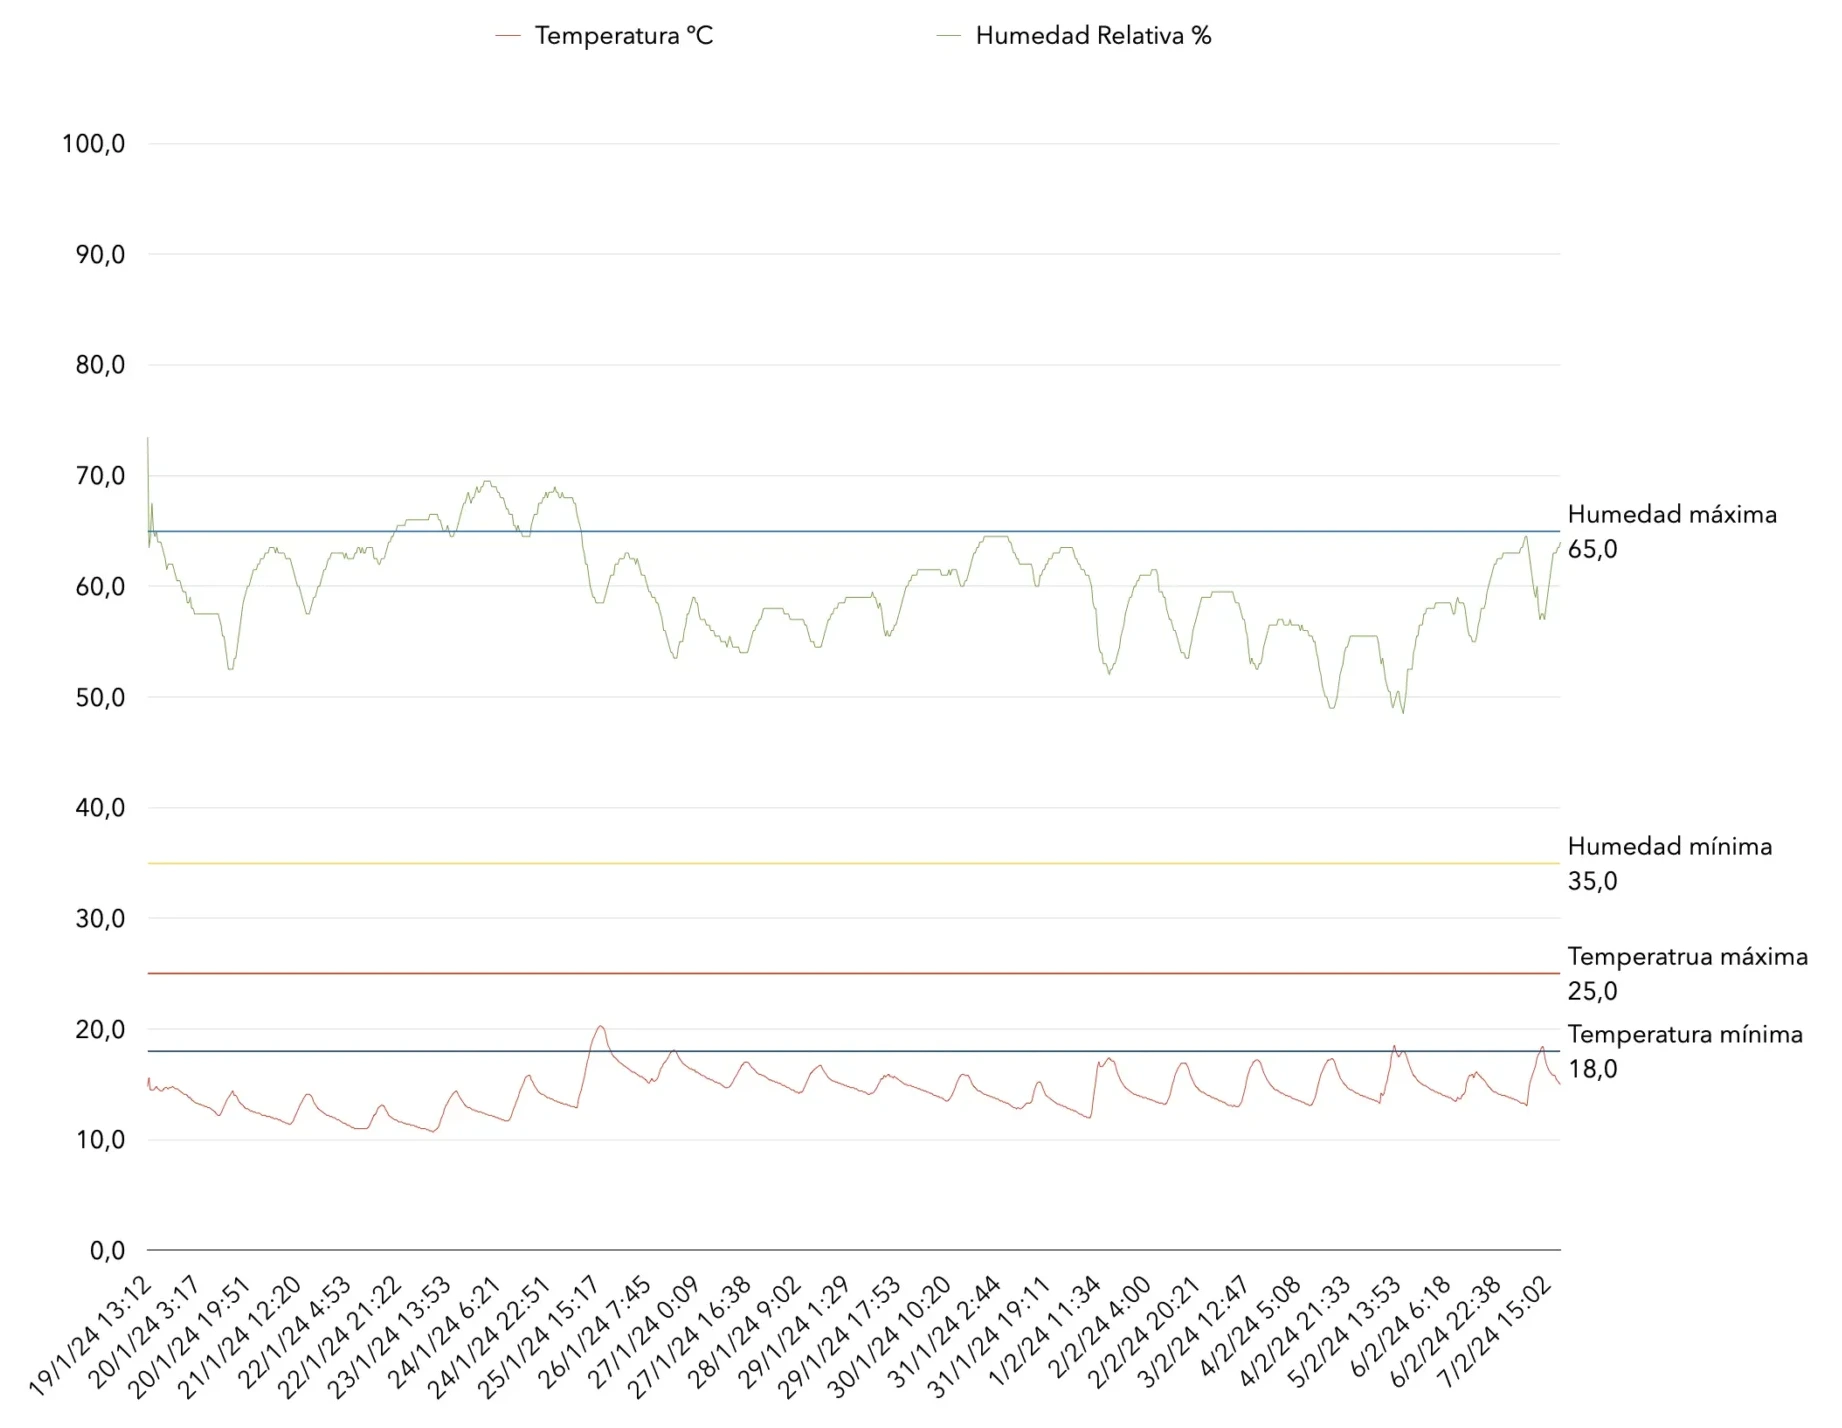1842x1428 pixels.
Task: Click the 0,0 y-axis value
Action: 107,1250
